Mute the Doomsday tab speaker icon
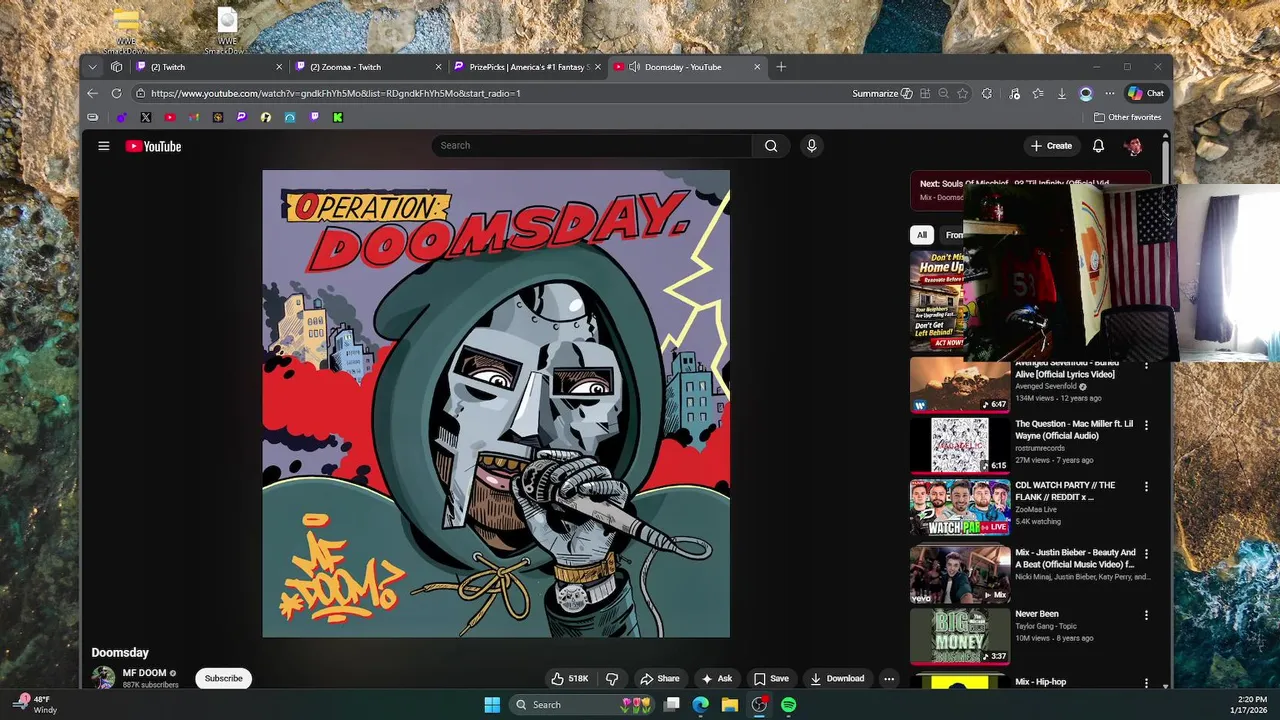The width and height of the screenshot is (1280, 720). coord(634,67)
